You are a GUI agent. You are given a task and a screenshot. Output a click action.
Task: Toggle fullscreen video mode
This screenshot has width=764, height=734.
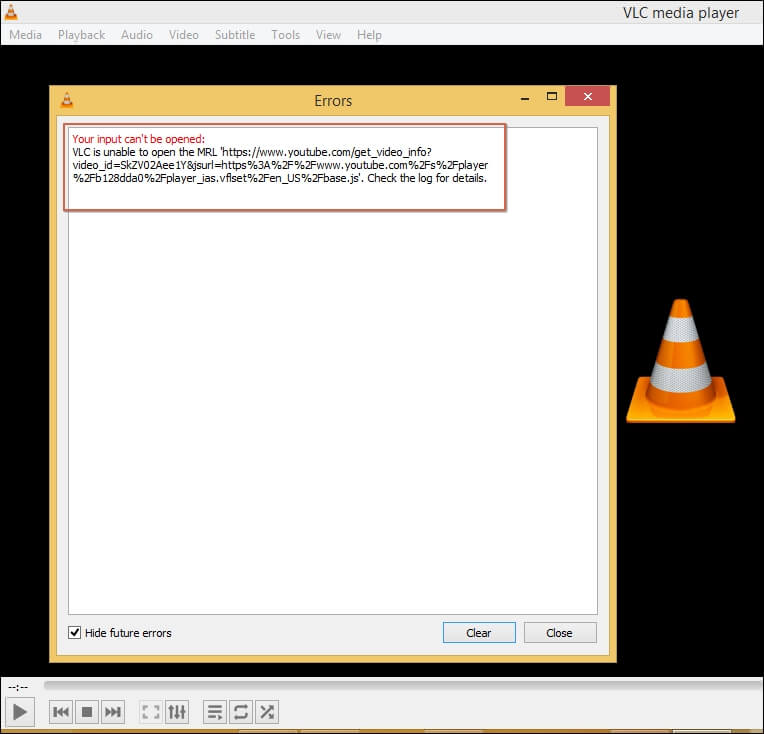151,712
